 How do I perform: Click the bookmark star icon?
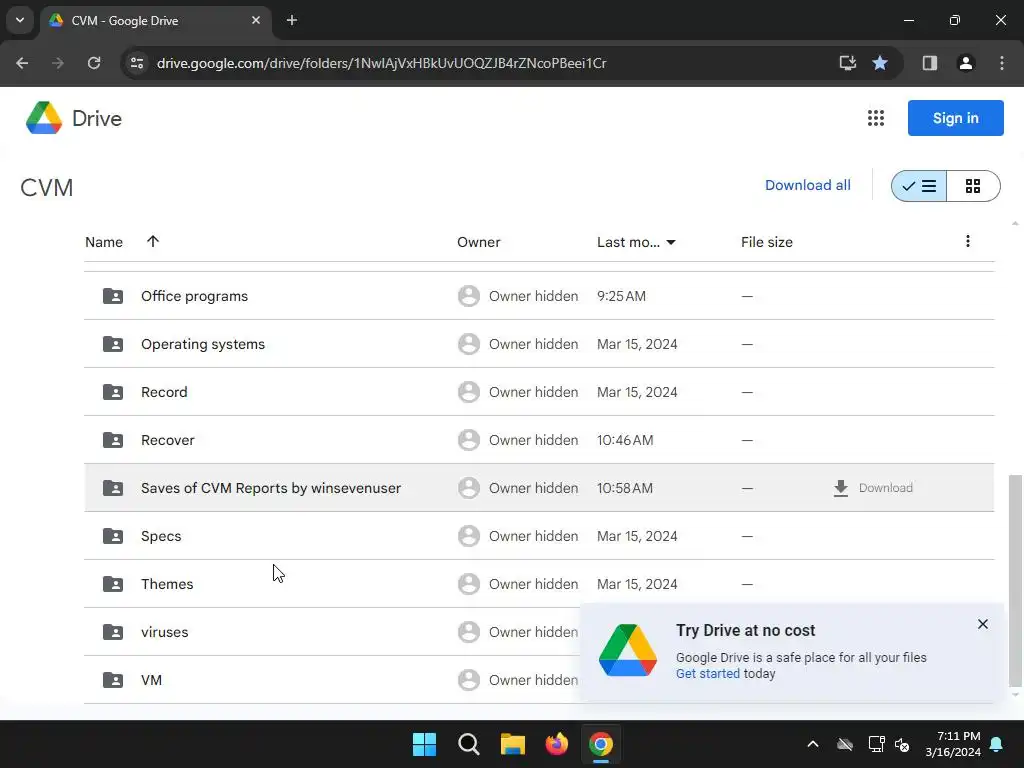(880, 63)
